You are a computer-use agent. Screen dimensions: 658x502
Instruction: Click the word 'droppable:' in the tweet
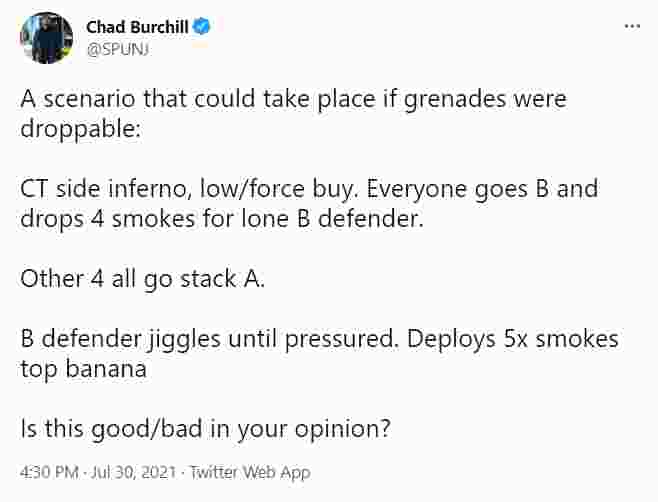click(x=80, y=129)
